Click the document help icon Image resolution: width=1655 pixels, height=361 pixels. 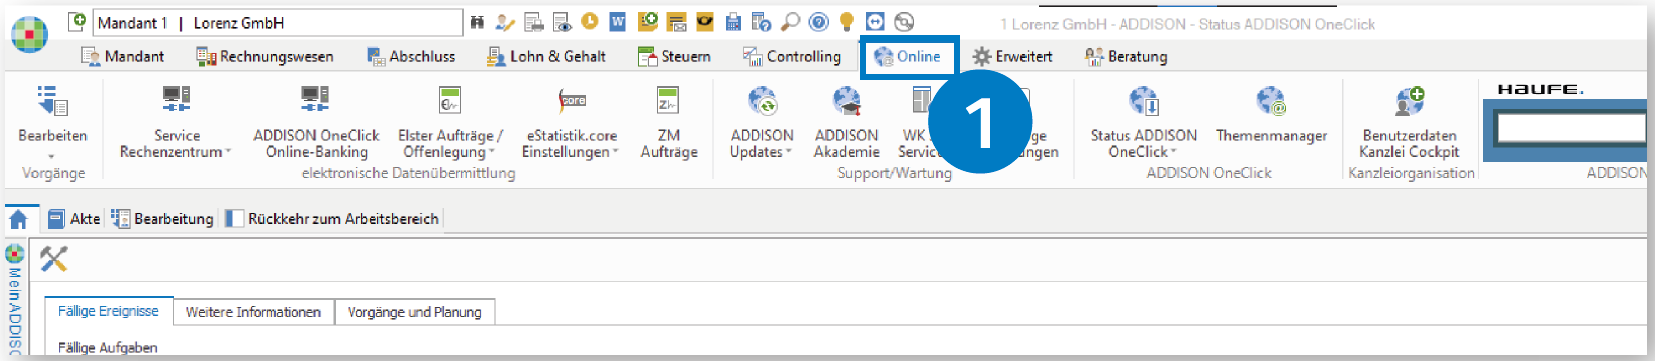coord(762,22)
